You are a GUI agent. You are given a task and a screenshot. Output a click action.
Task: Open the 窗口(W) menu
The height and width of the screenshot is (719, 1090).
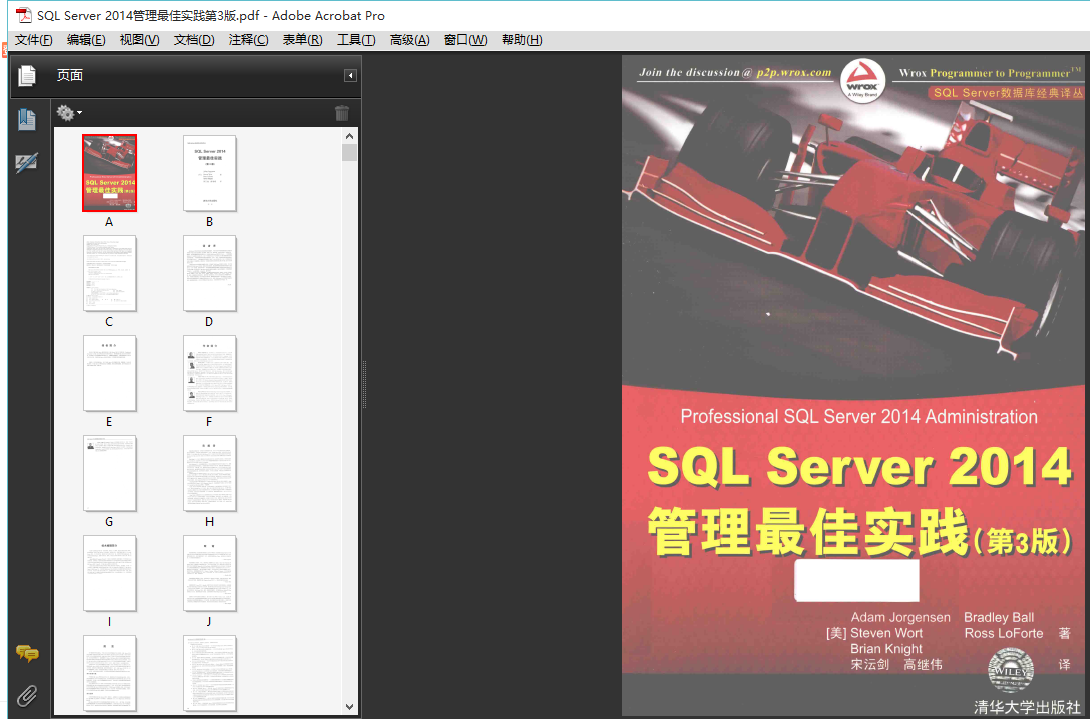pos(465,40)
